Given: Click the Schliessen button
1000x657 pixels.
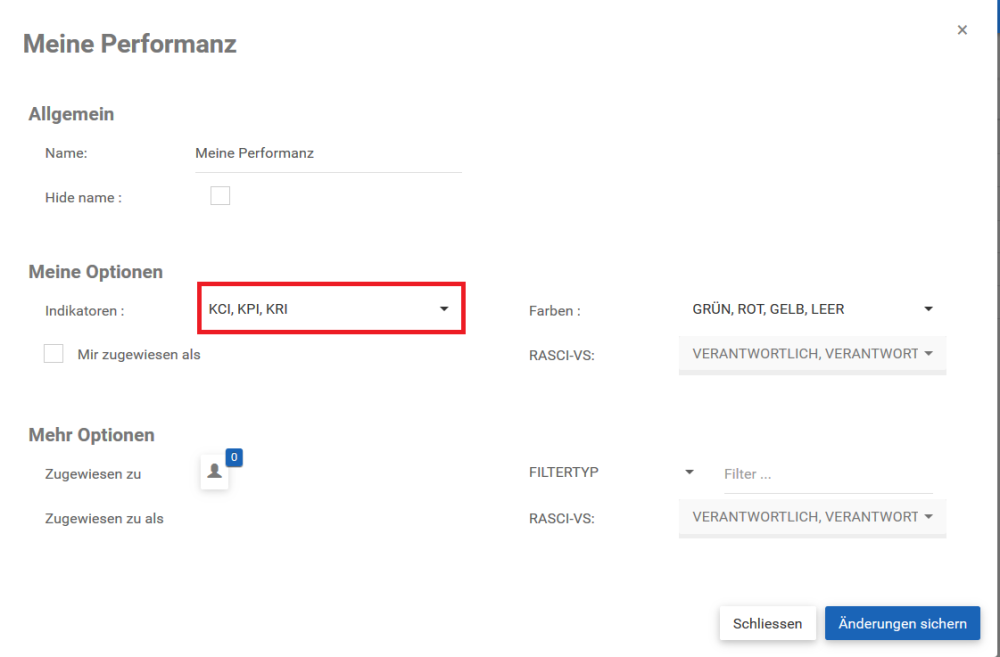Looking at the screenshot, I should pyautogui.click(x=767, y=623).
